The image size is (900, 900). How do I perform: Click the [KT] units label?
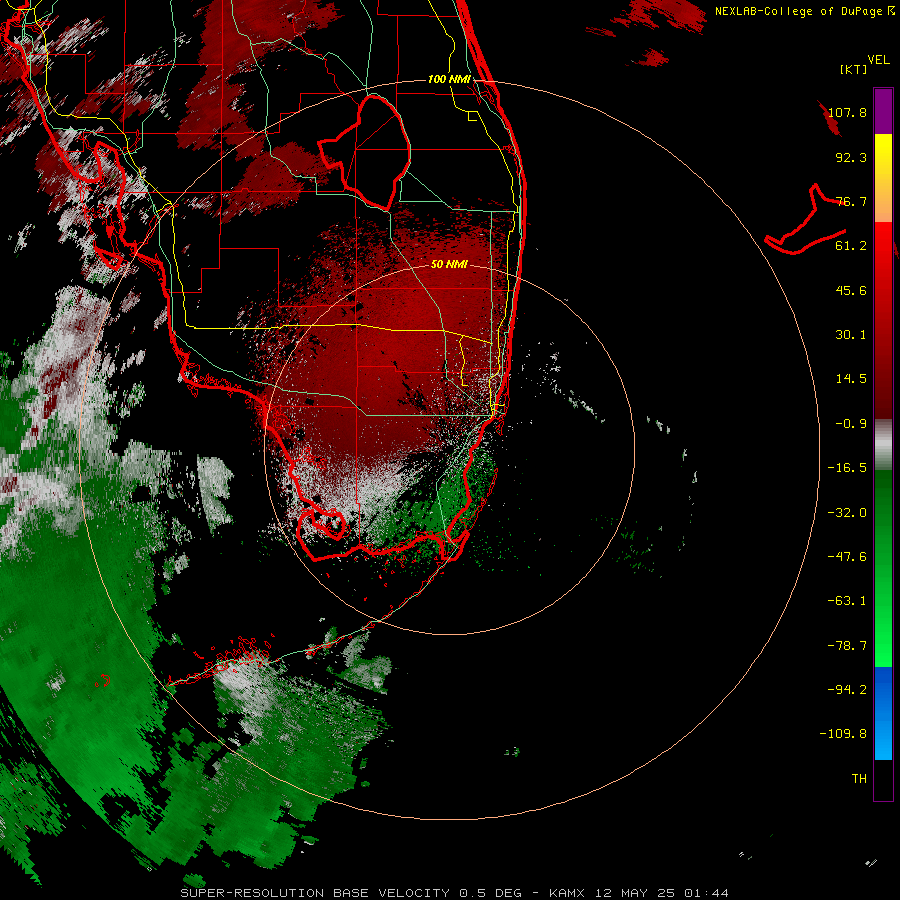(x=854, y=69)
